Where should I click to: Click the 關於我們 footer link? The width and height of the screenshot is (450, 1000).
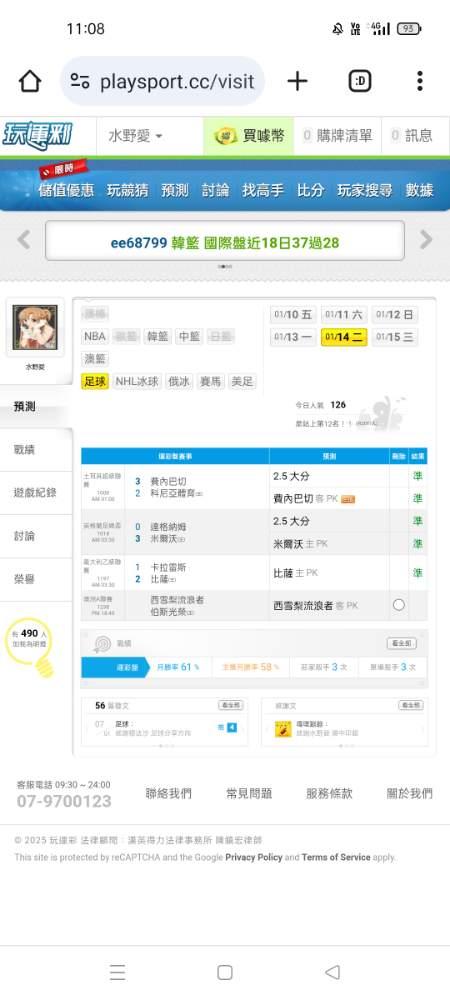click(410, 794)
